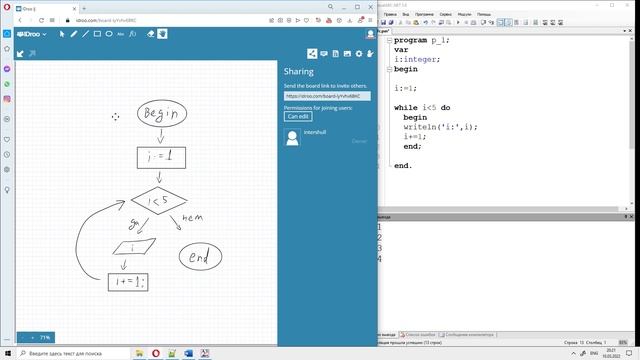Screen dimensions: 640x360
Task: Close the current editor tab with X
Action: (x=631, y=31)
